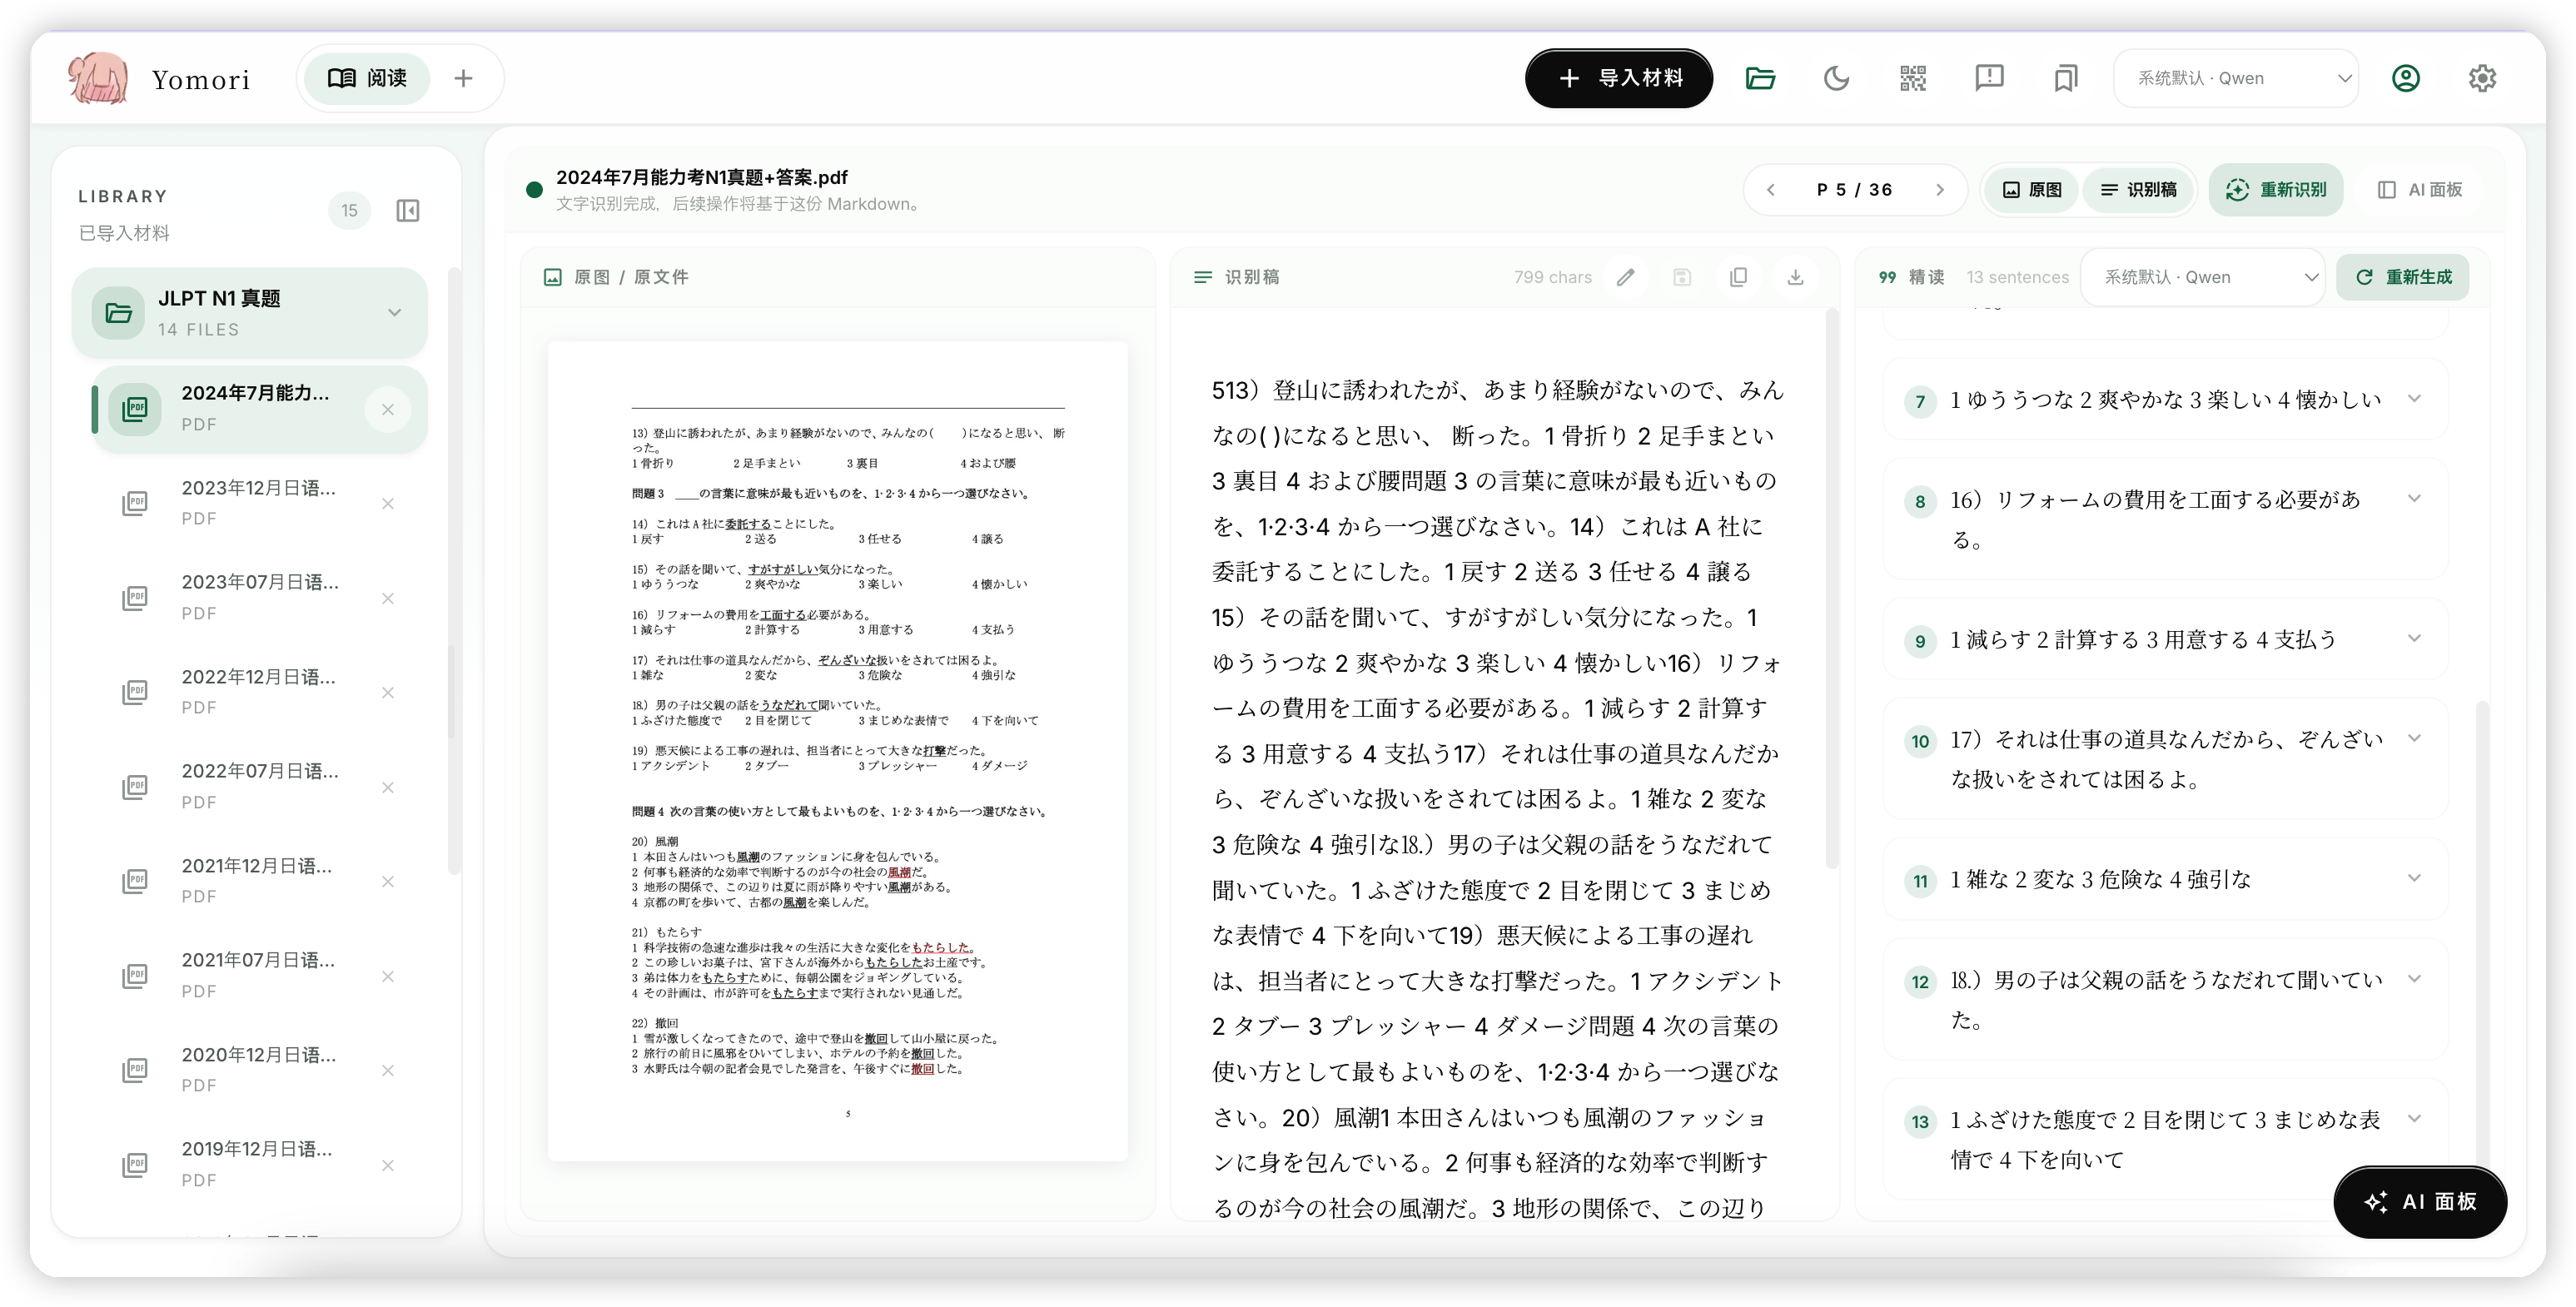The height and width of the screenshot is (1307, 2576).
Task: Click the library count badge 15
Action: pos(349,210)
